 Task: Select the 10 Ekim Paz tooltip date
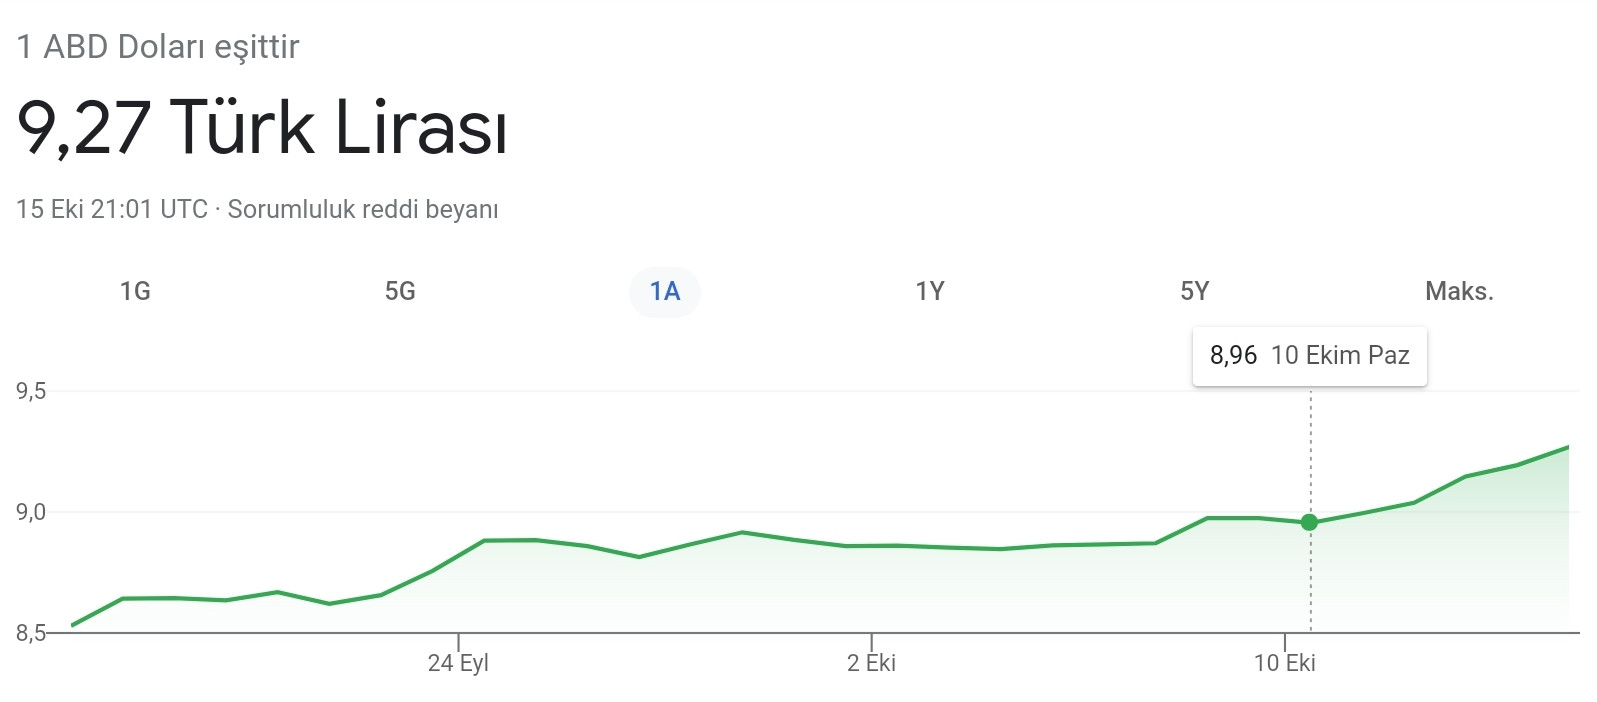(1340, 355)
